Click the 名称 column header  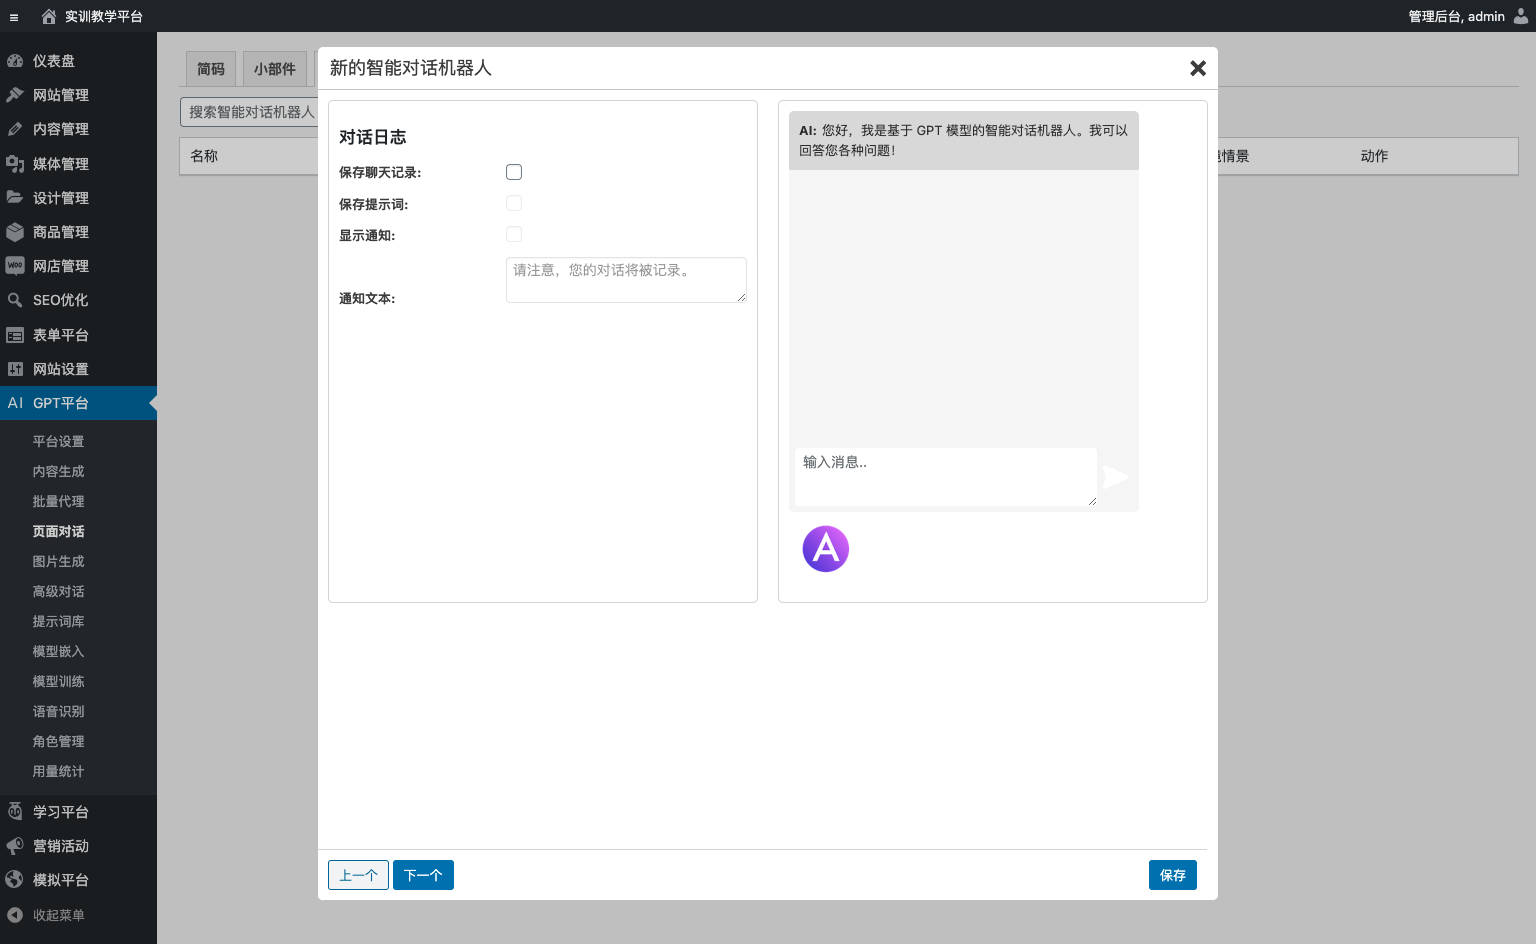pos(204,156)
